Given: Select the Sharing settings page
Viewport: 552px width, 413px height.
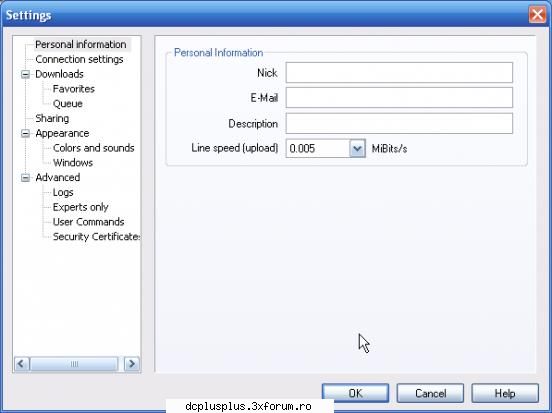Looking at the screenshot, I should point(52,118).
